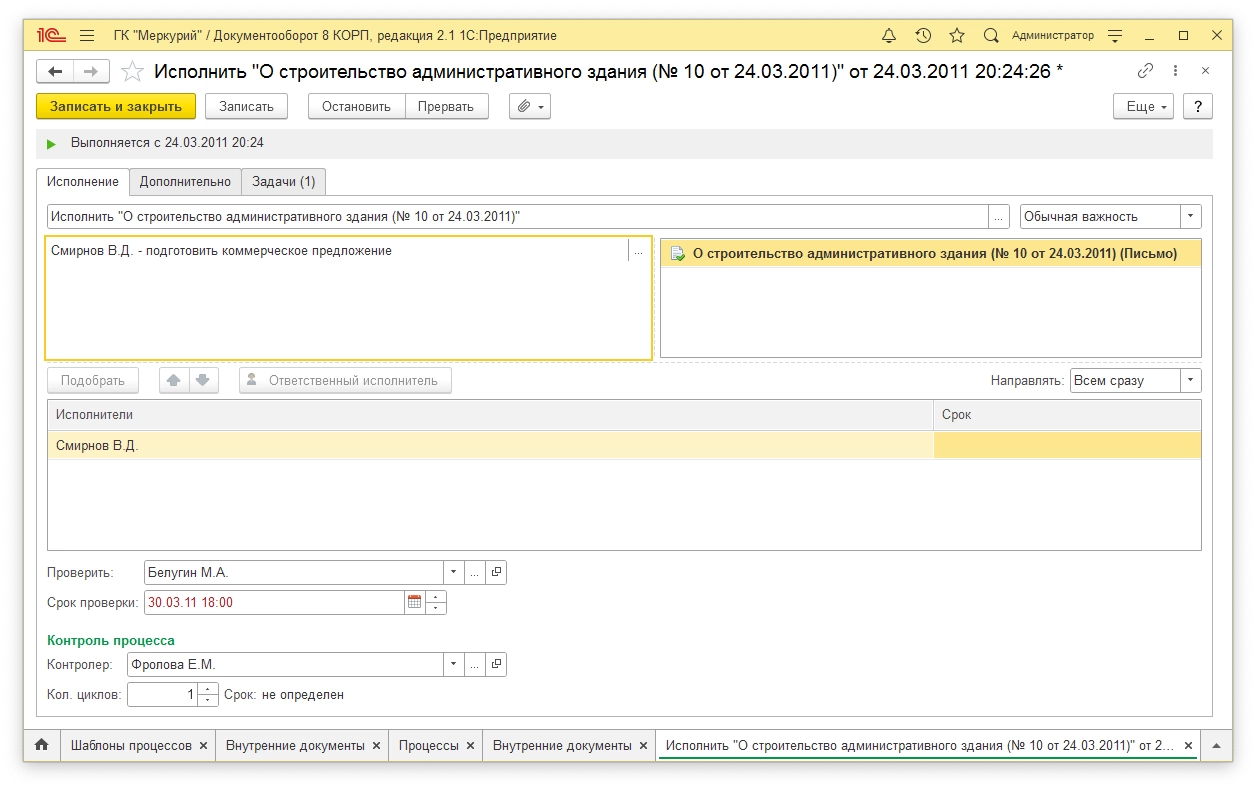Move executor down arrow button

point(203,380)
